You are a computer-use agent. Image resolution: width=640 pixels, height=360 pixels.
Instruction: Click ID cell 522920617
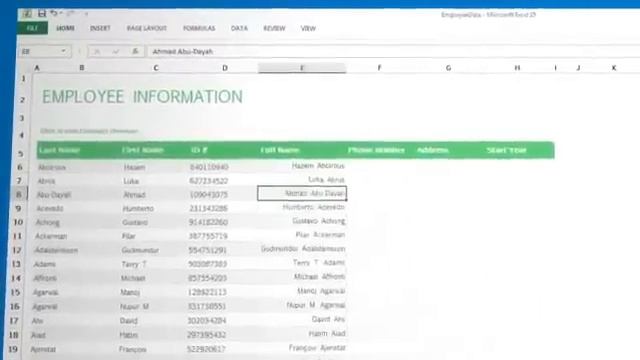206,349
